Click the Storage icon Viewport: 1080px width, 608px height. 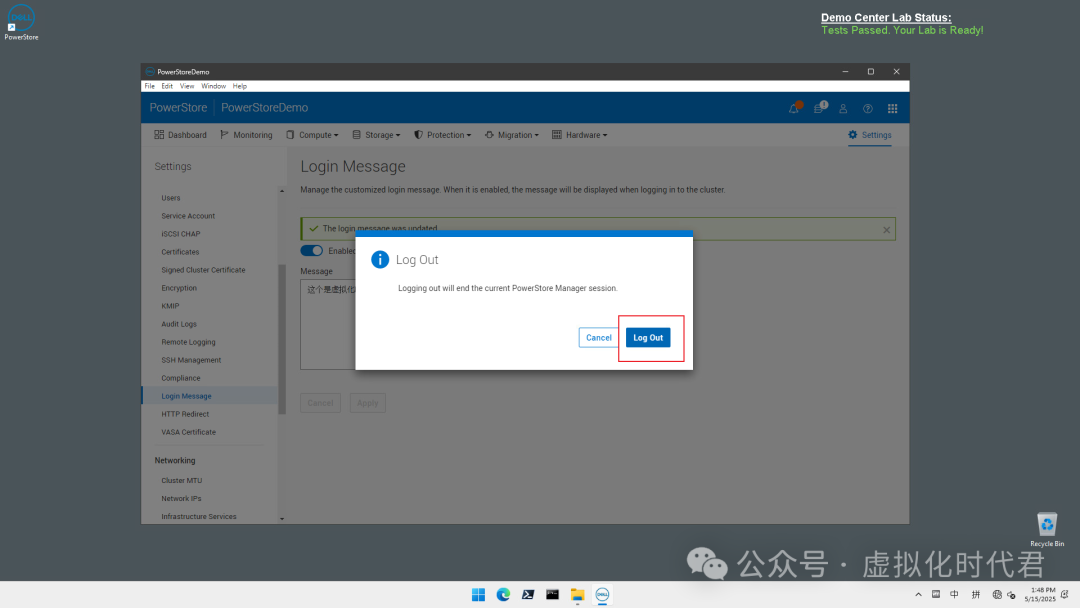point(356,135)
